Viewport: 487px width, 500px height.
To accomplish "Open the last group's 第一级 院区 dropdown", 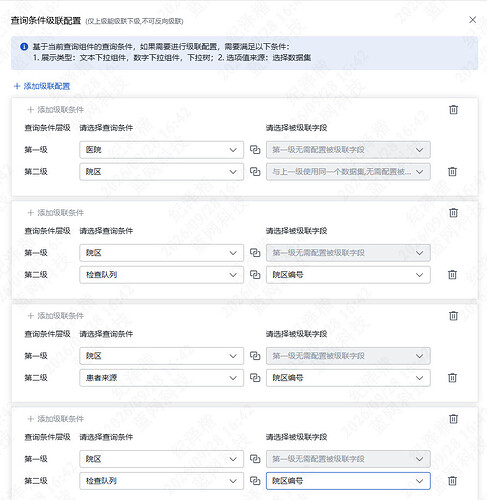I will [x=161, y=459].
